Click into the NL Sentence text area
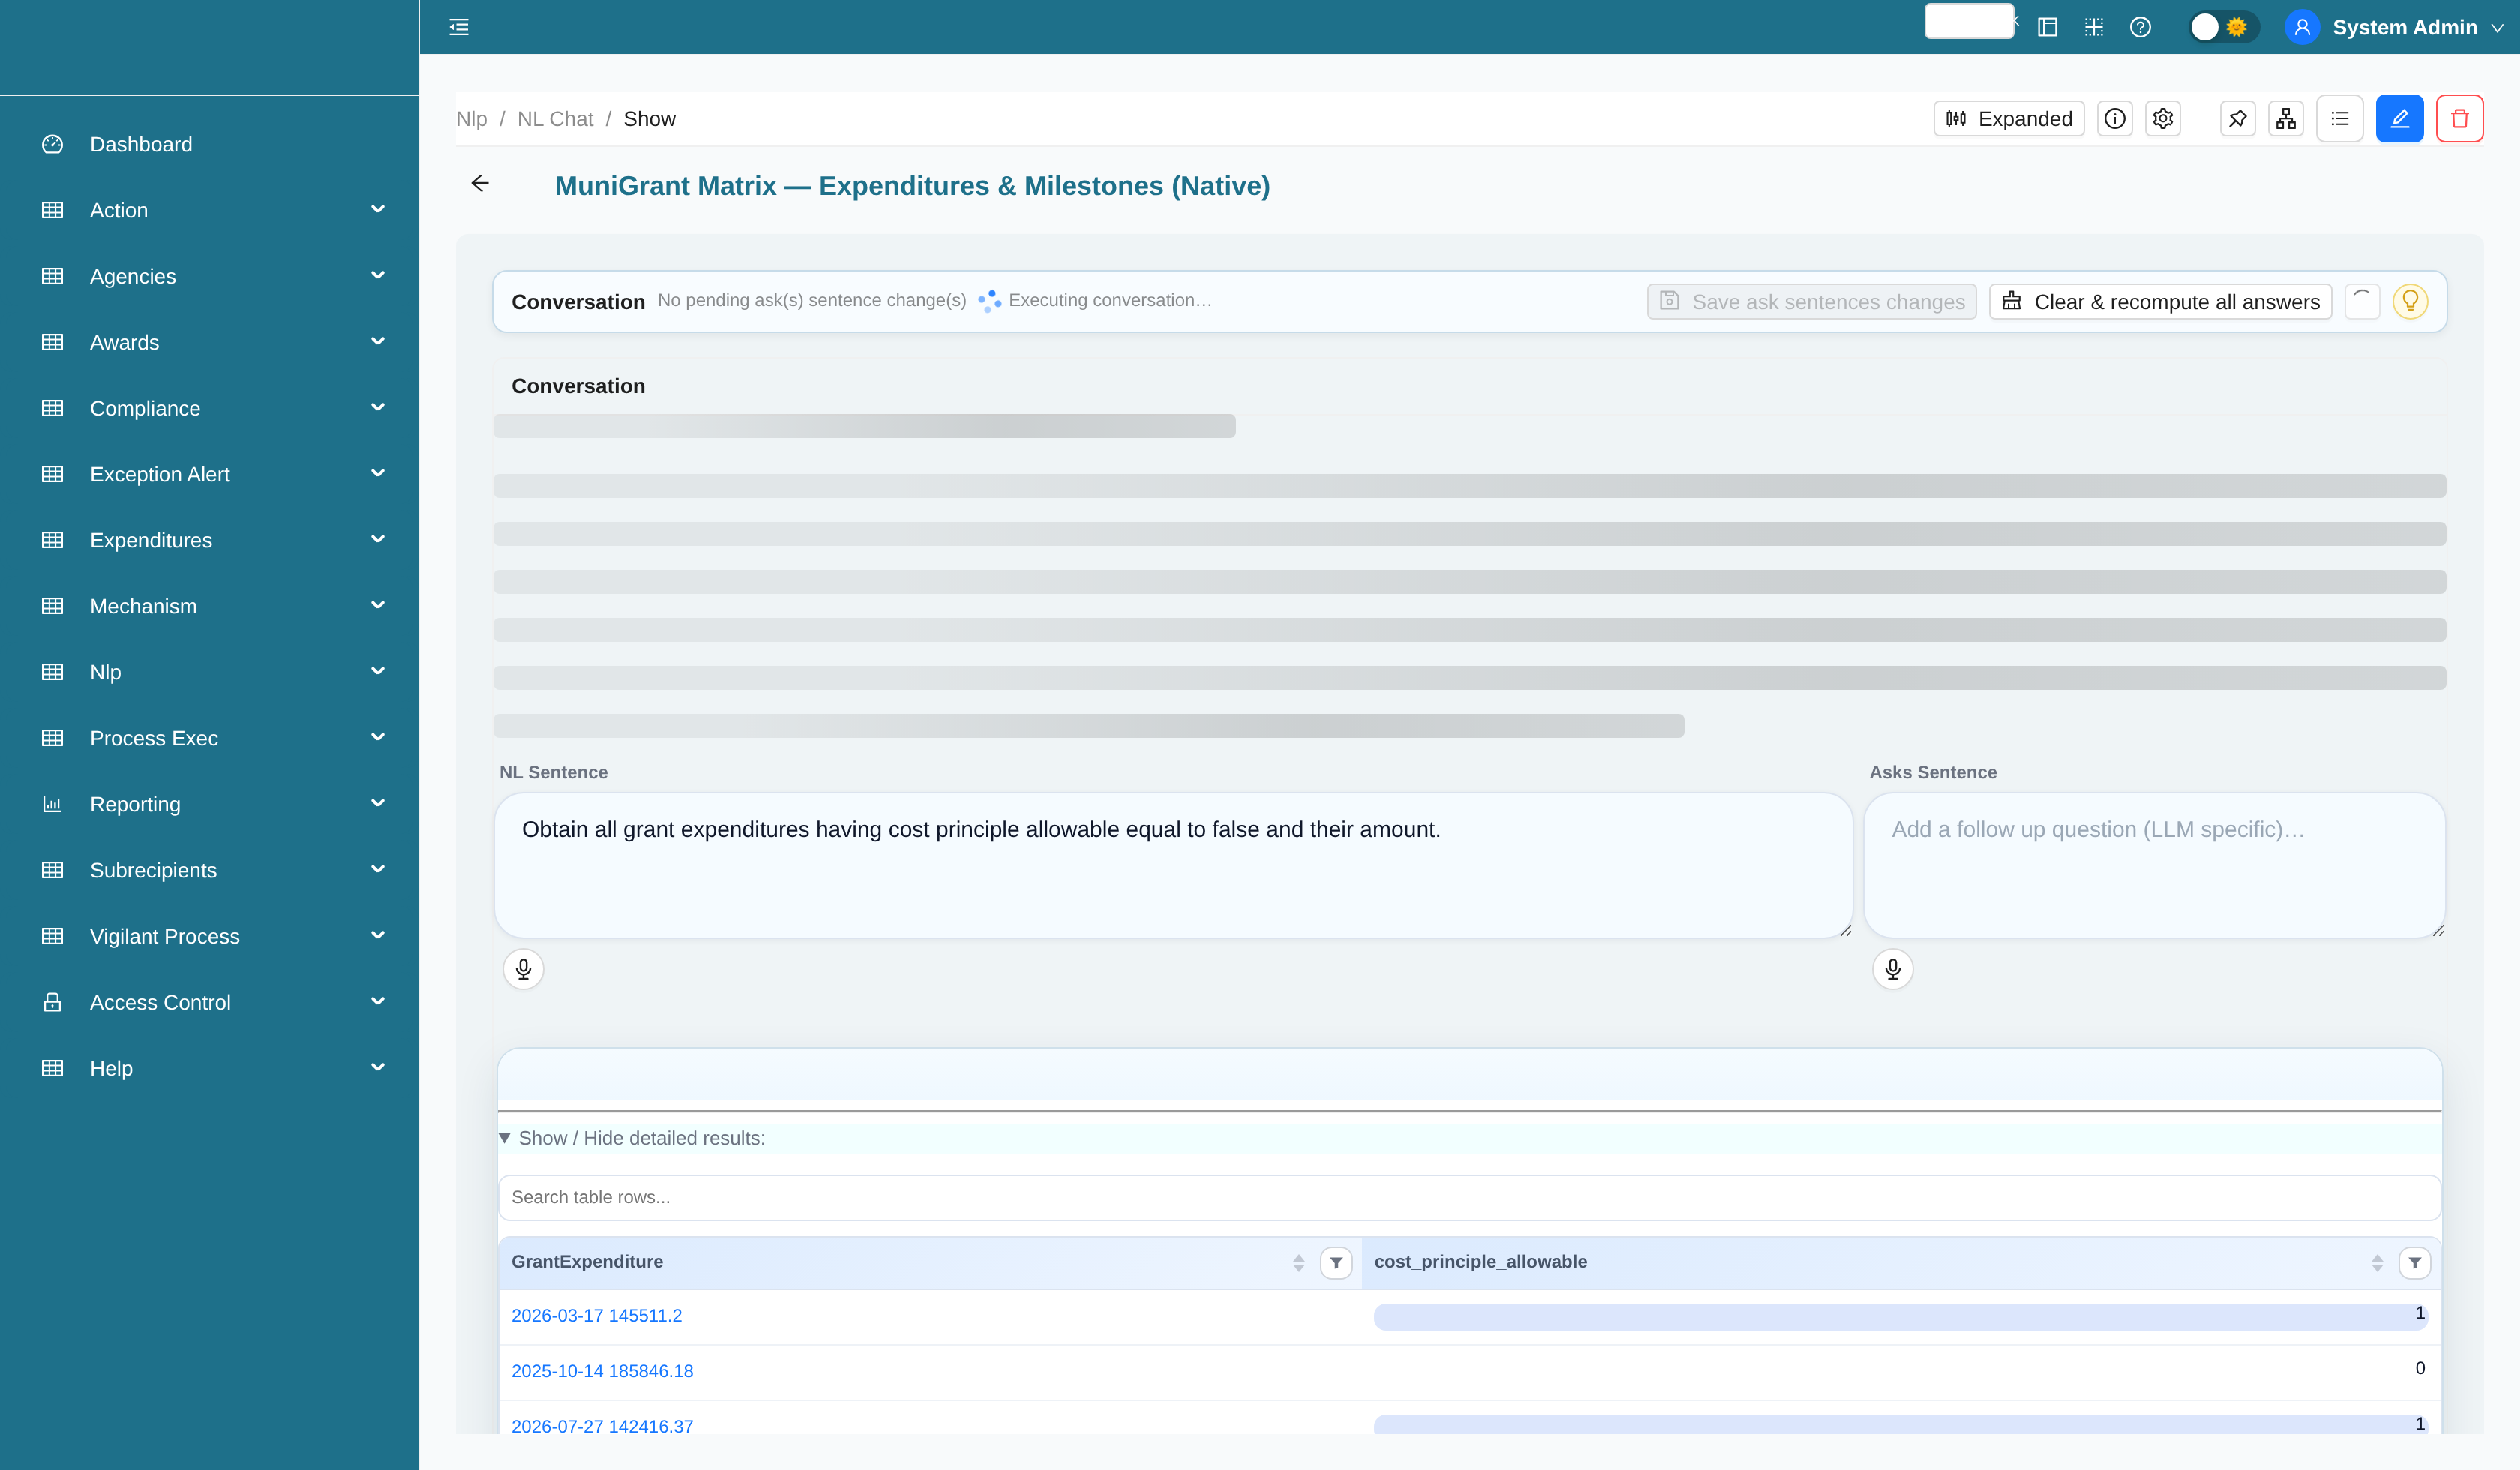Screen dimensions: 2520x1470 click(x=1173, y=865)
